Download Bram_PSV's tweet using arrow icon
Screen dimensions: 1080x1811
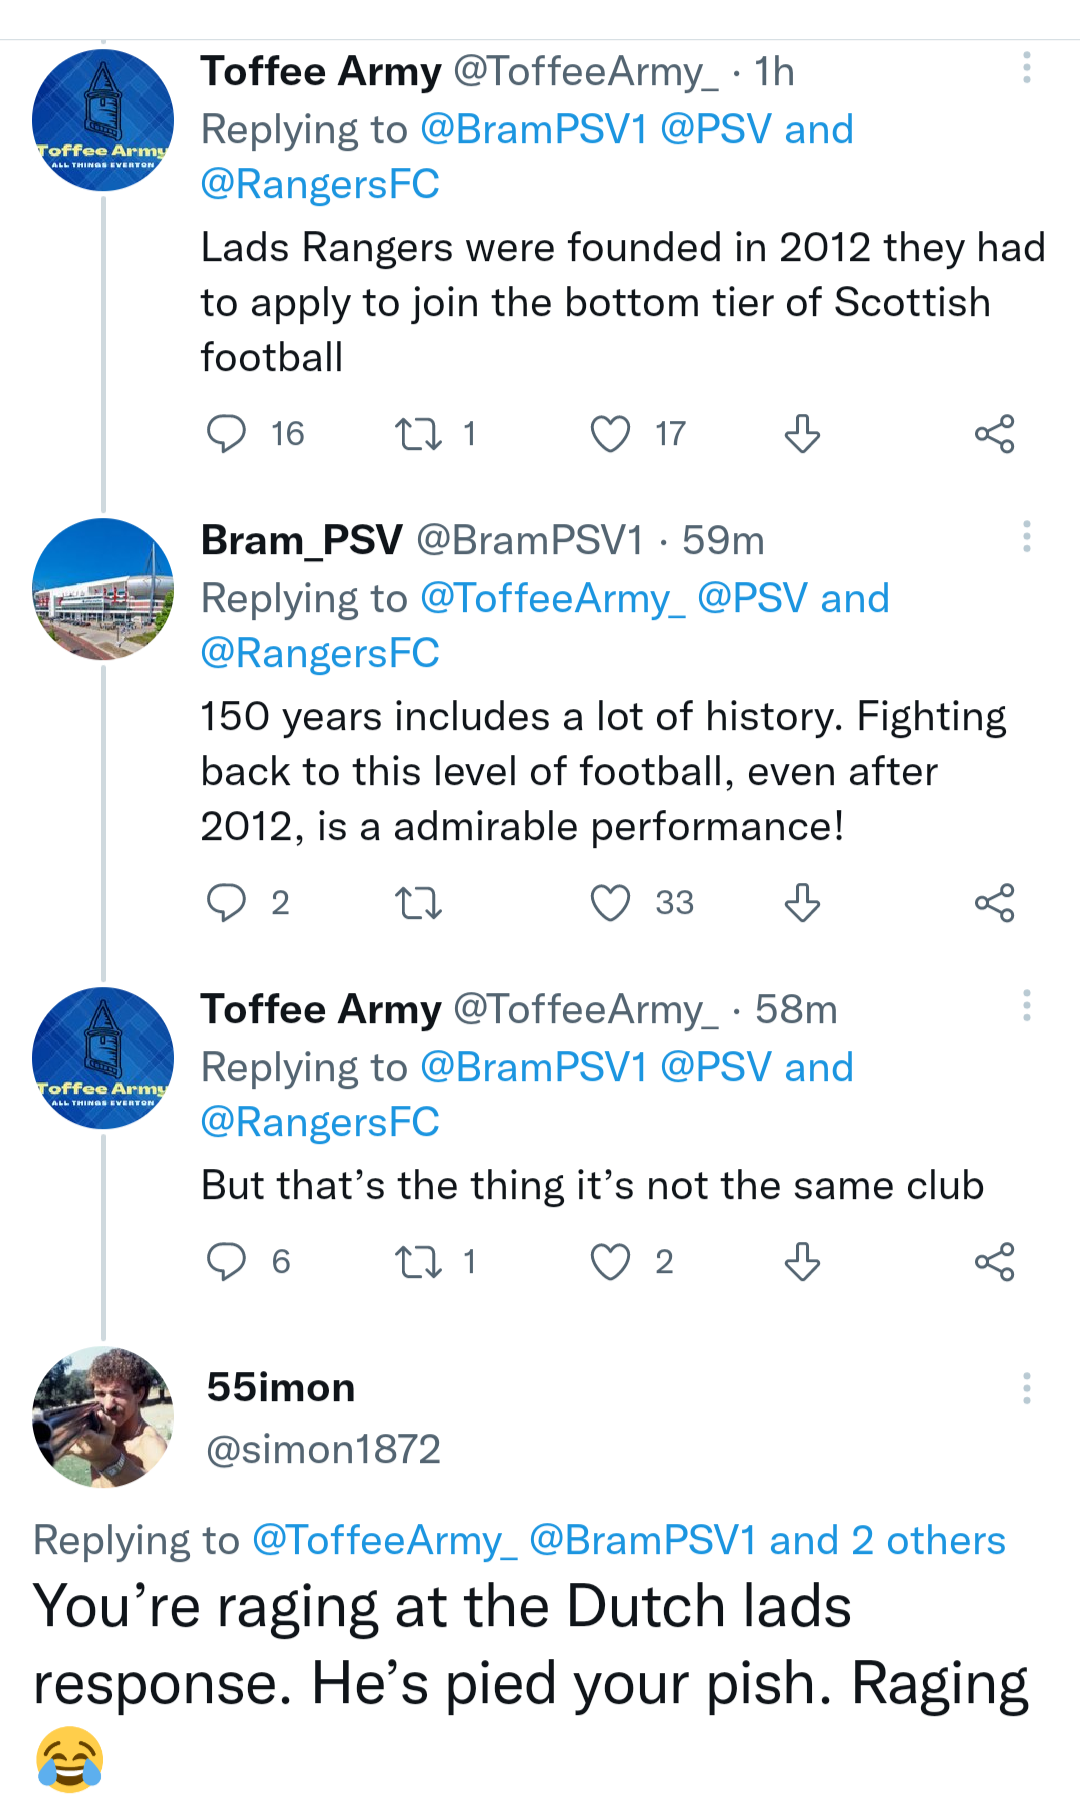coord(802,903)
